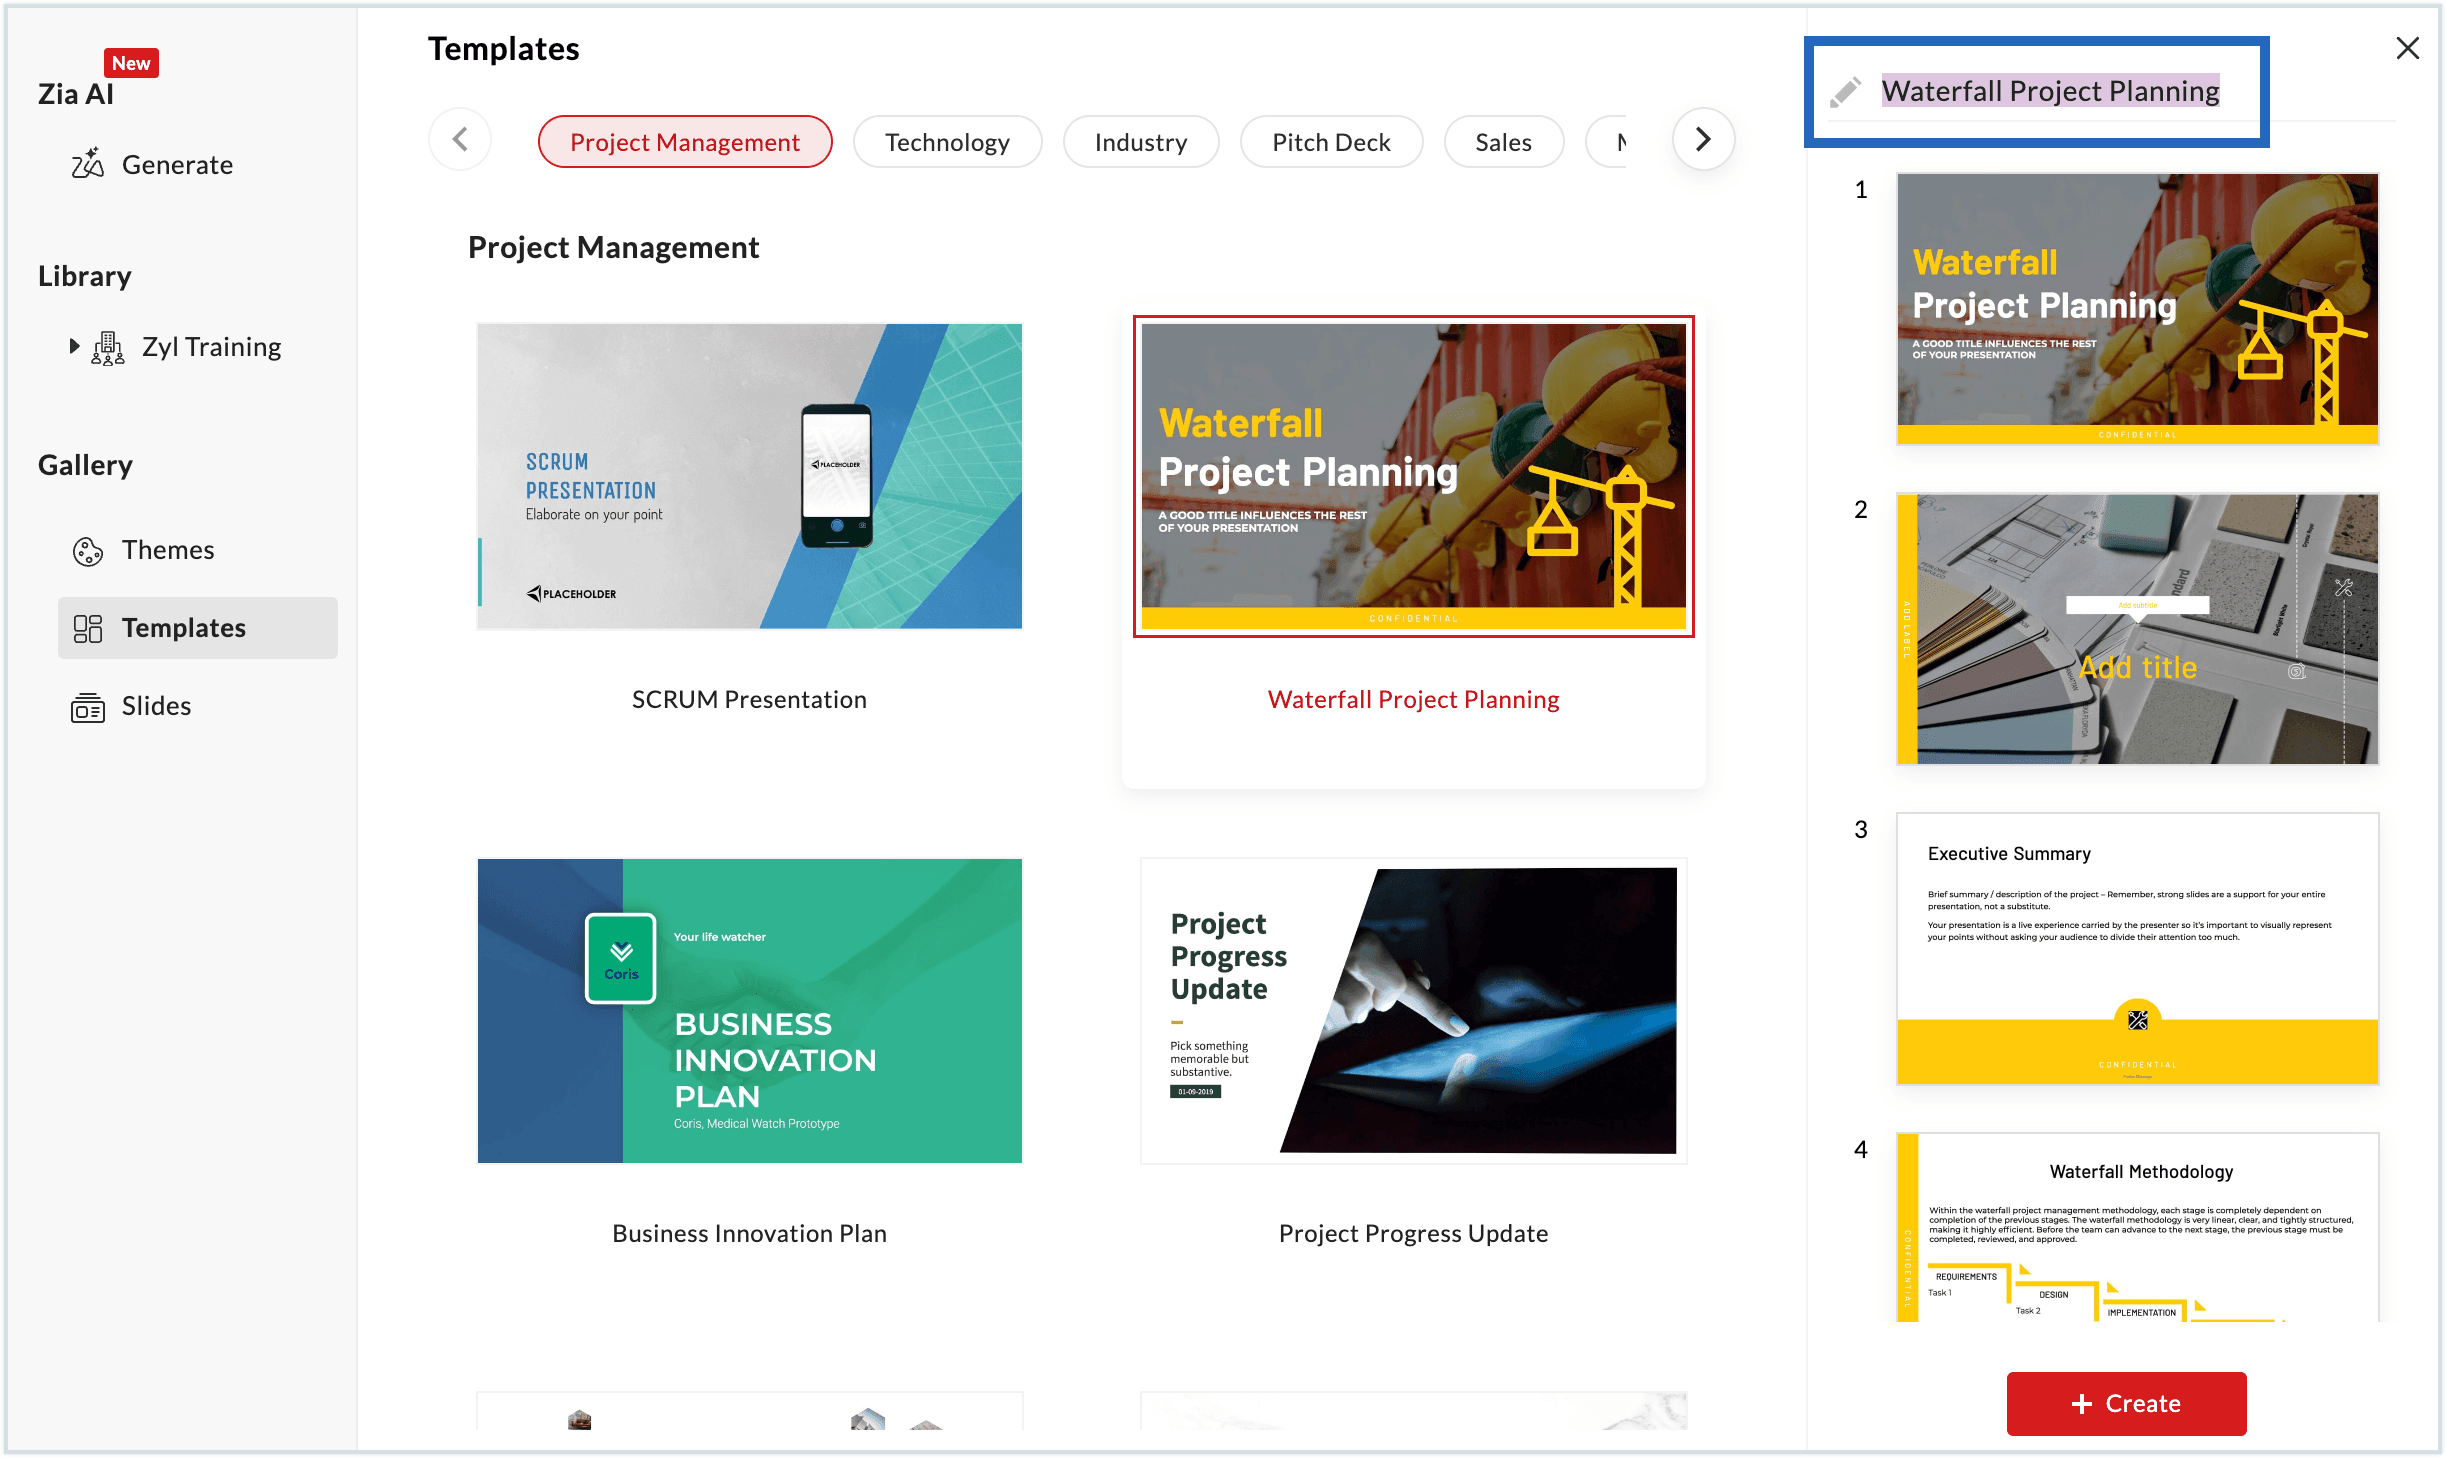Select the Templates icon in the sidebar
The image size is (2446, 1458).
click(88, 628)
